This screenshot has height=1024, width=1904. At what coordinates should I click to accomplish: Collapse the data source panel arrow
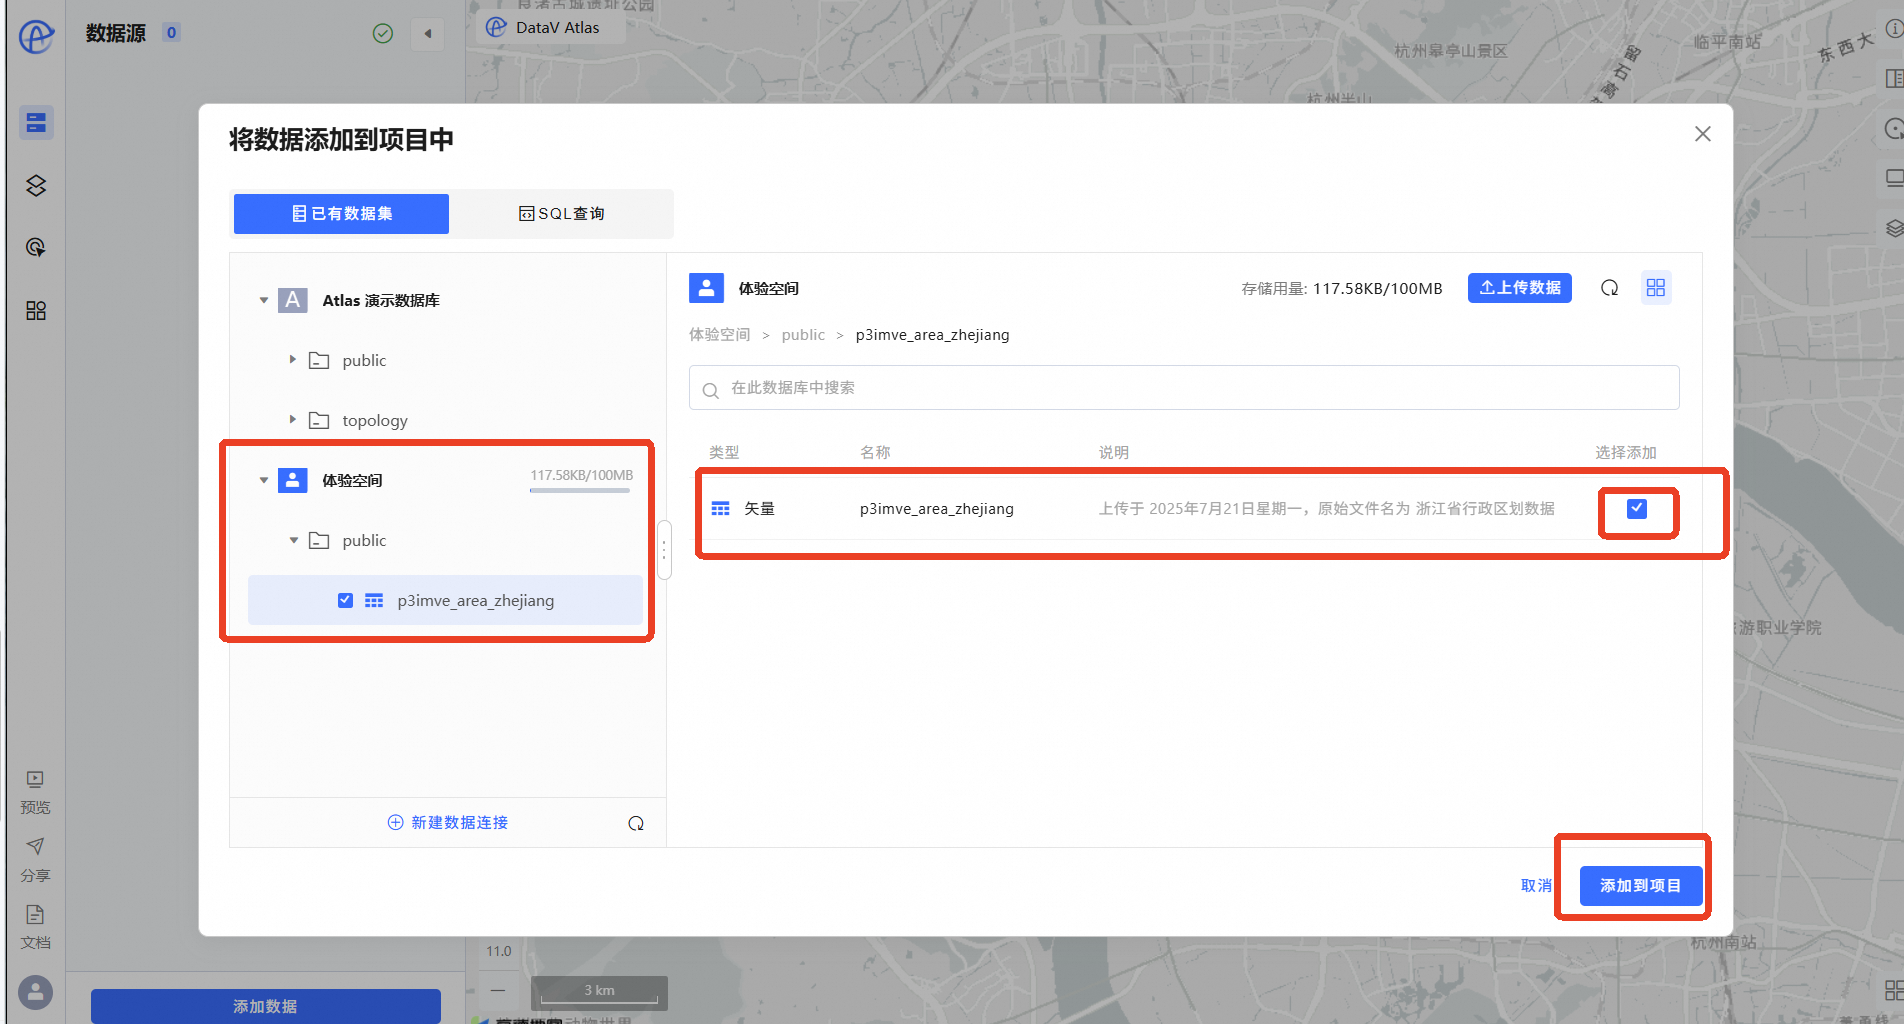click(428, 33)
